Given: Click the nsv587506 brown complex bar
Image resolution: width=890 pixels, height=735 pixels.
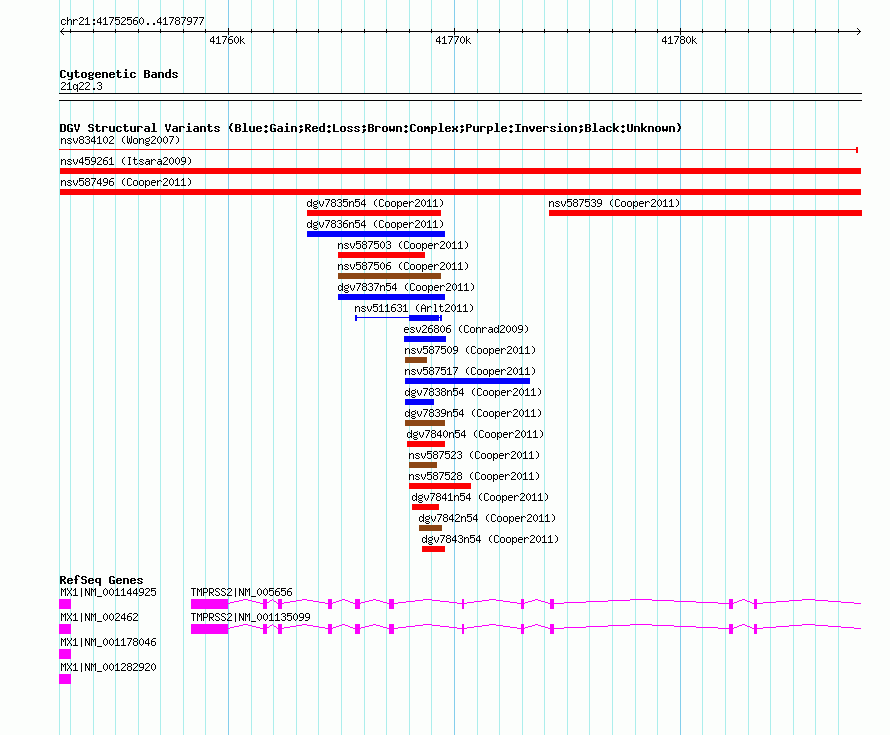Looking at the screenshot, I should pos(389,276).
